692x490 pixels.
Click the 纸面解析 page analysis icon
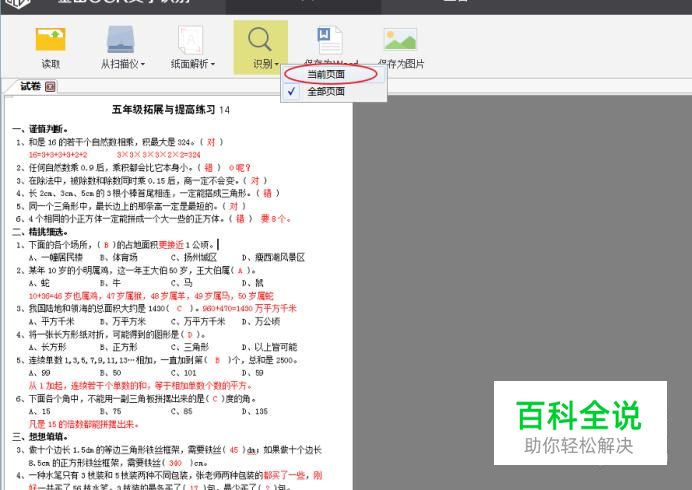(191, 40)
